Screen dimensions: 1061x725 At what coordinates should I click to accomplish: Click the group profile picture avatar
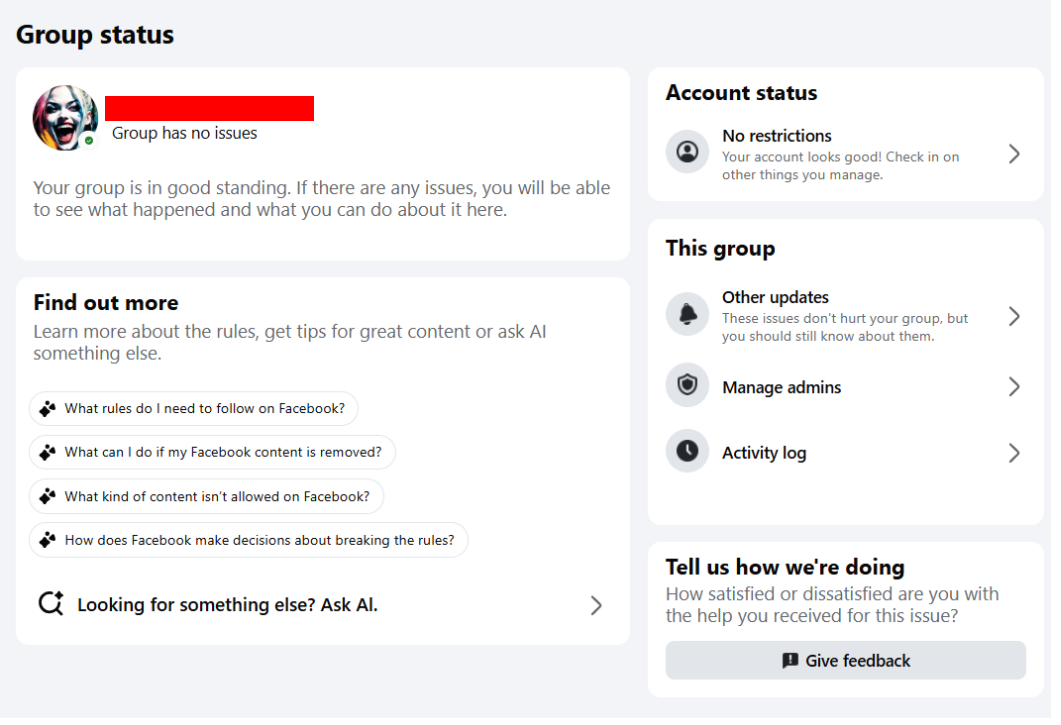pos(65,118)
